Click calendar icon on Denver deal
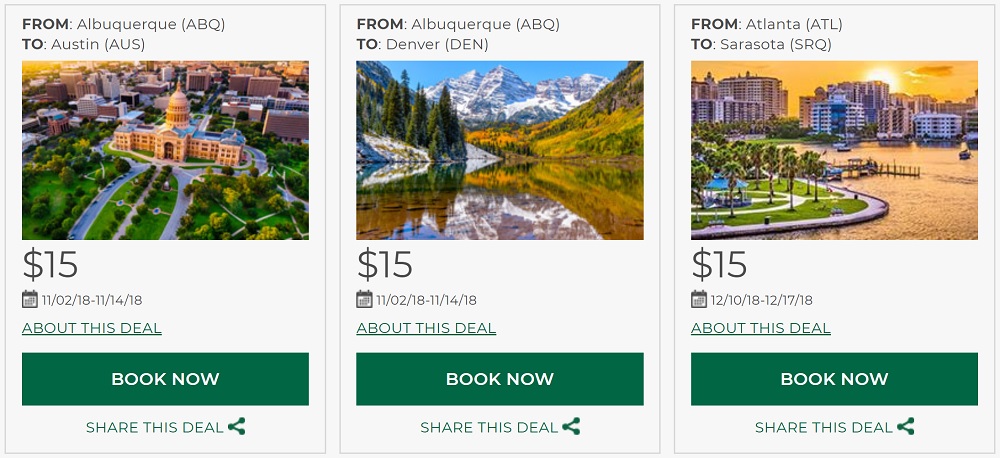Image resolution: width=1000 pixels, height=458 pixels. pyautogui.click(x=364, y=299)
